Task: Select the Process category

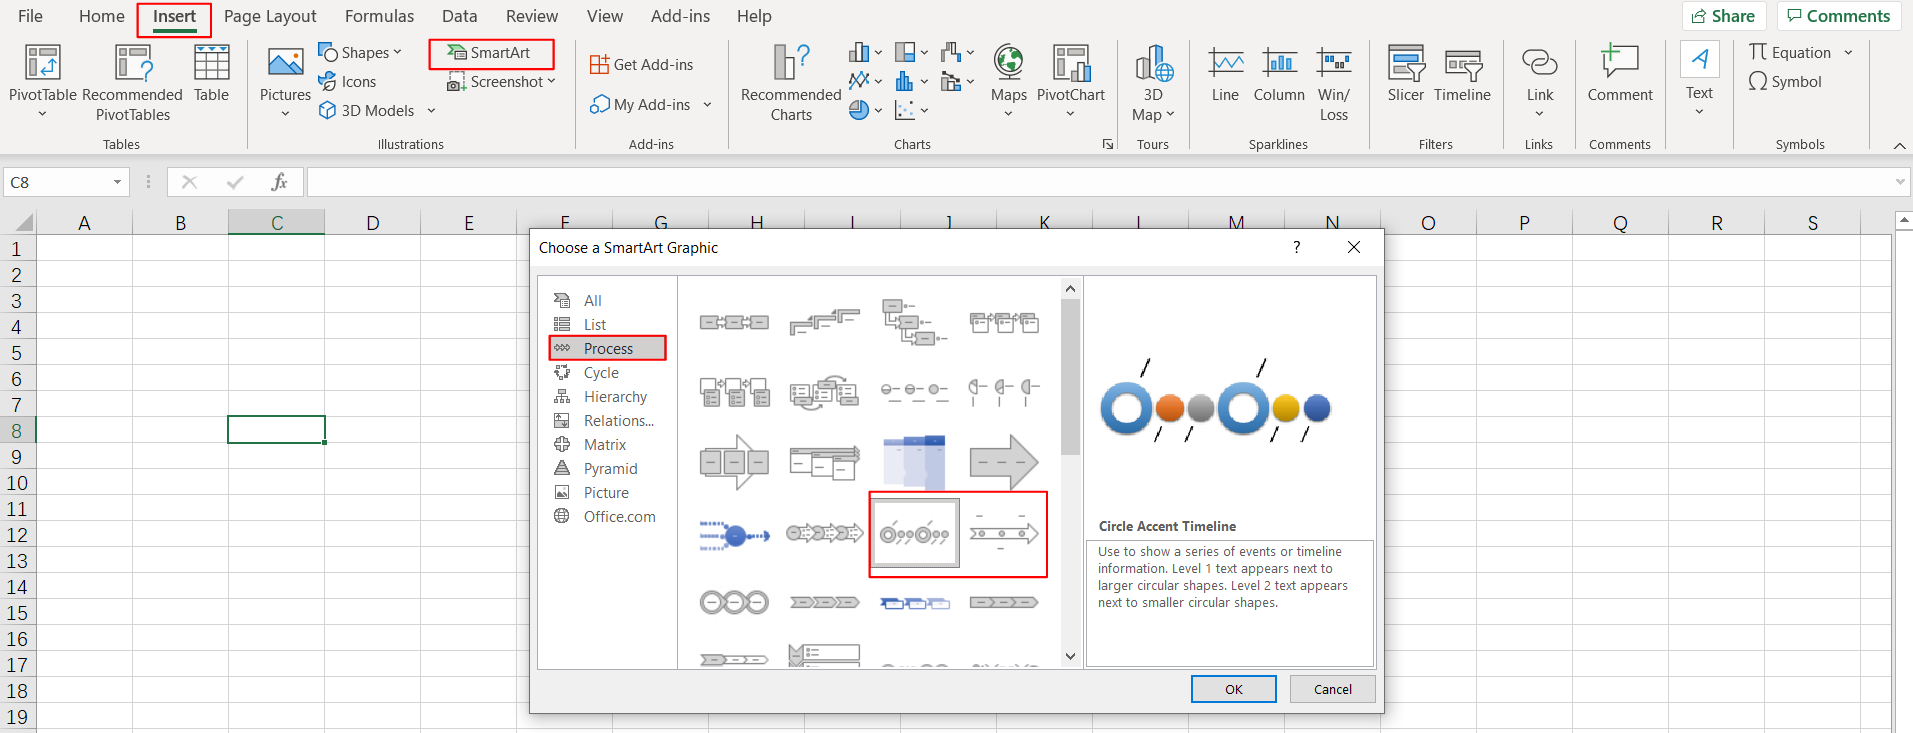Action: tap(607, 348)
